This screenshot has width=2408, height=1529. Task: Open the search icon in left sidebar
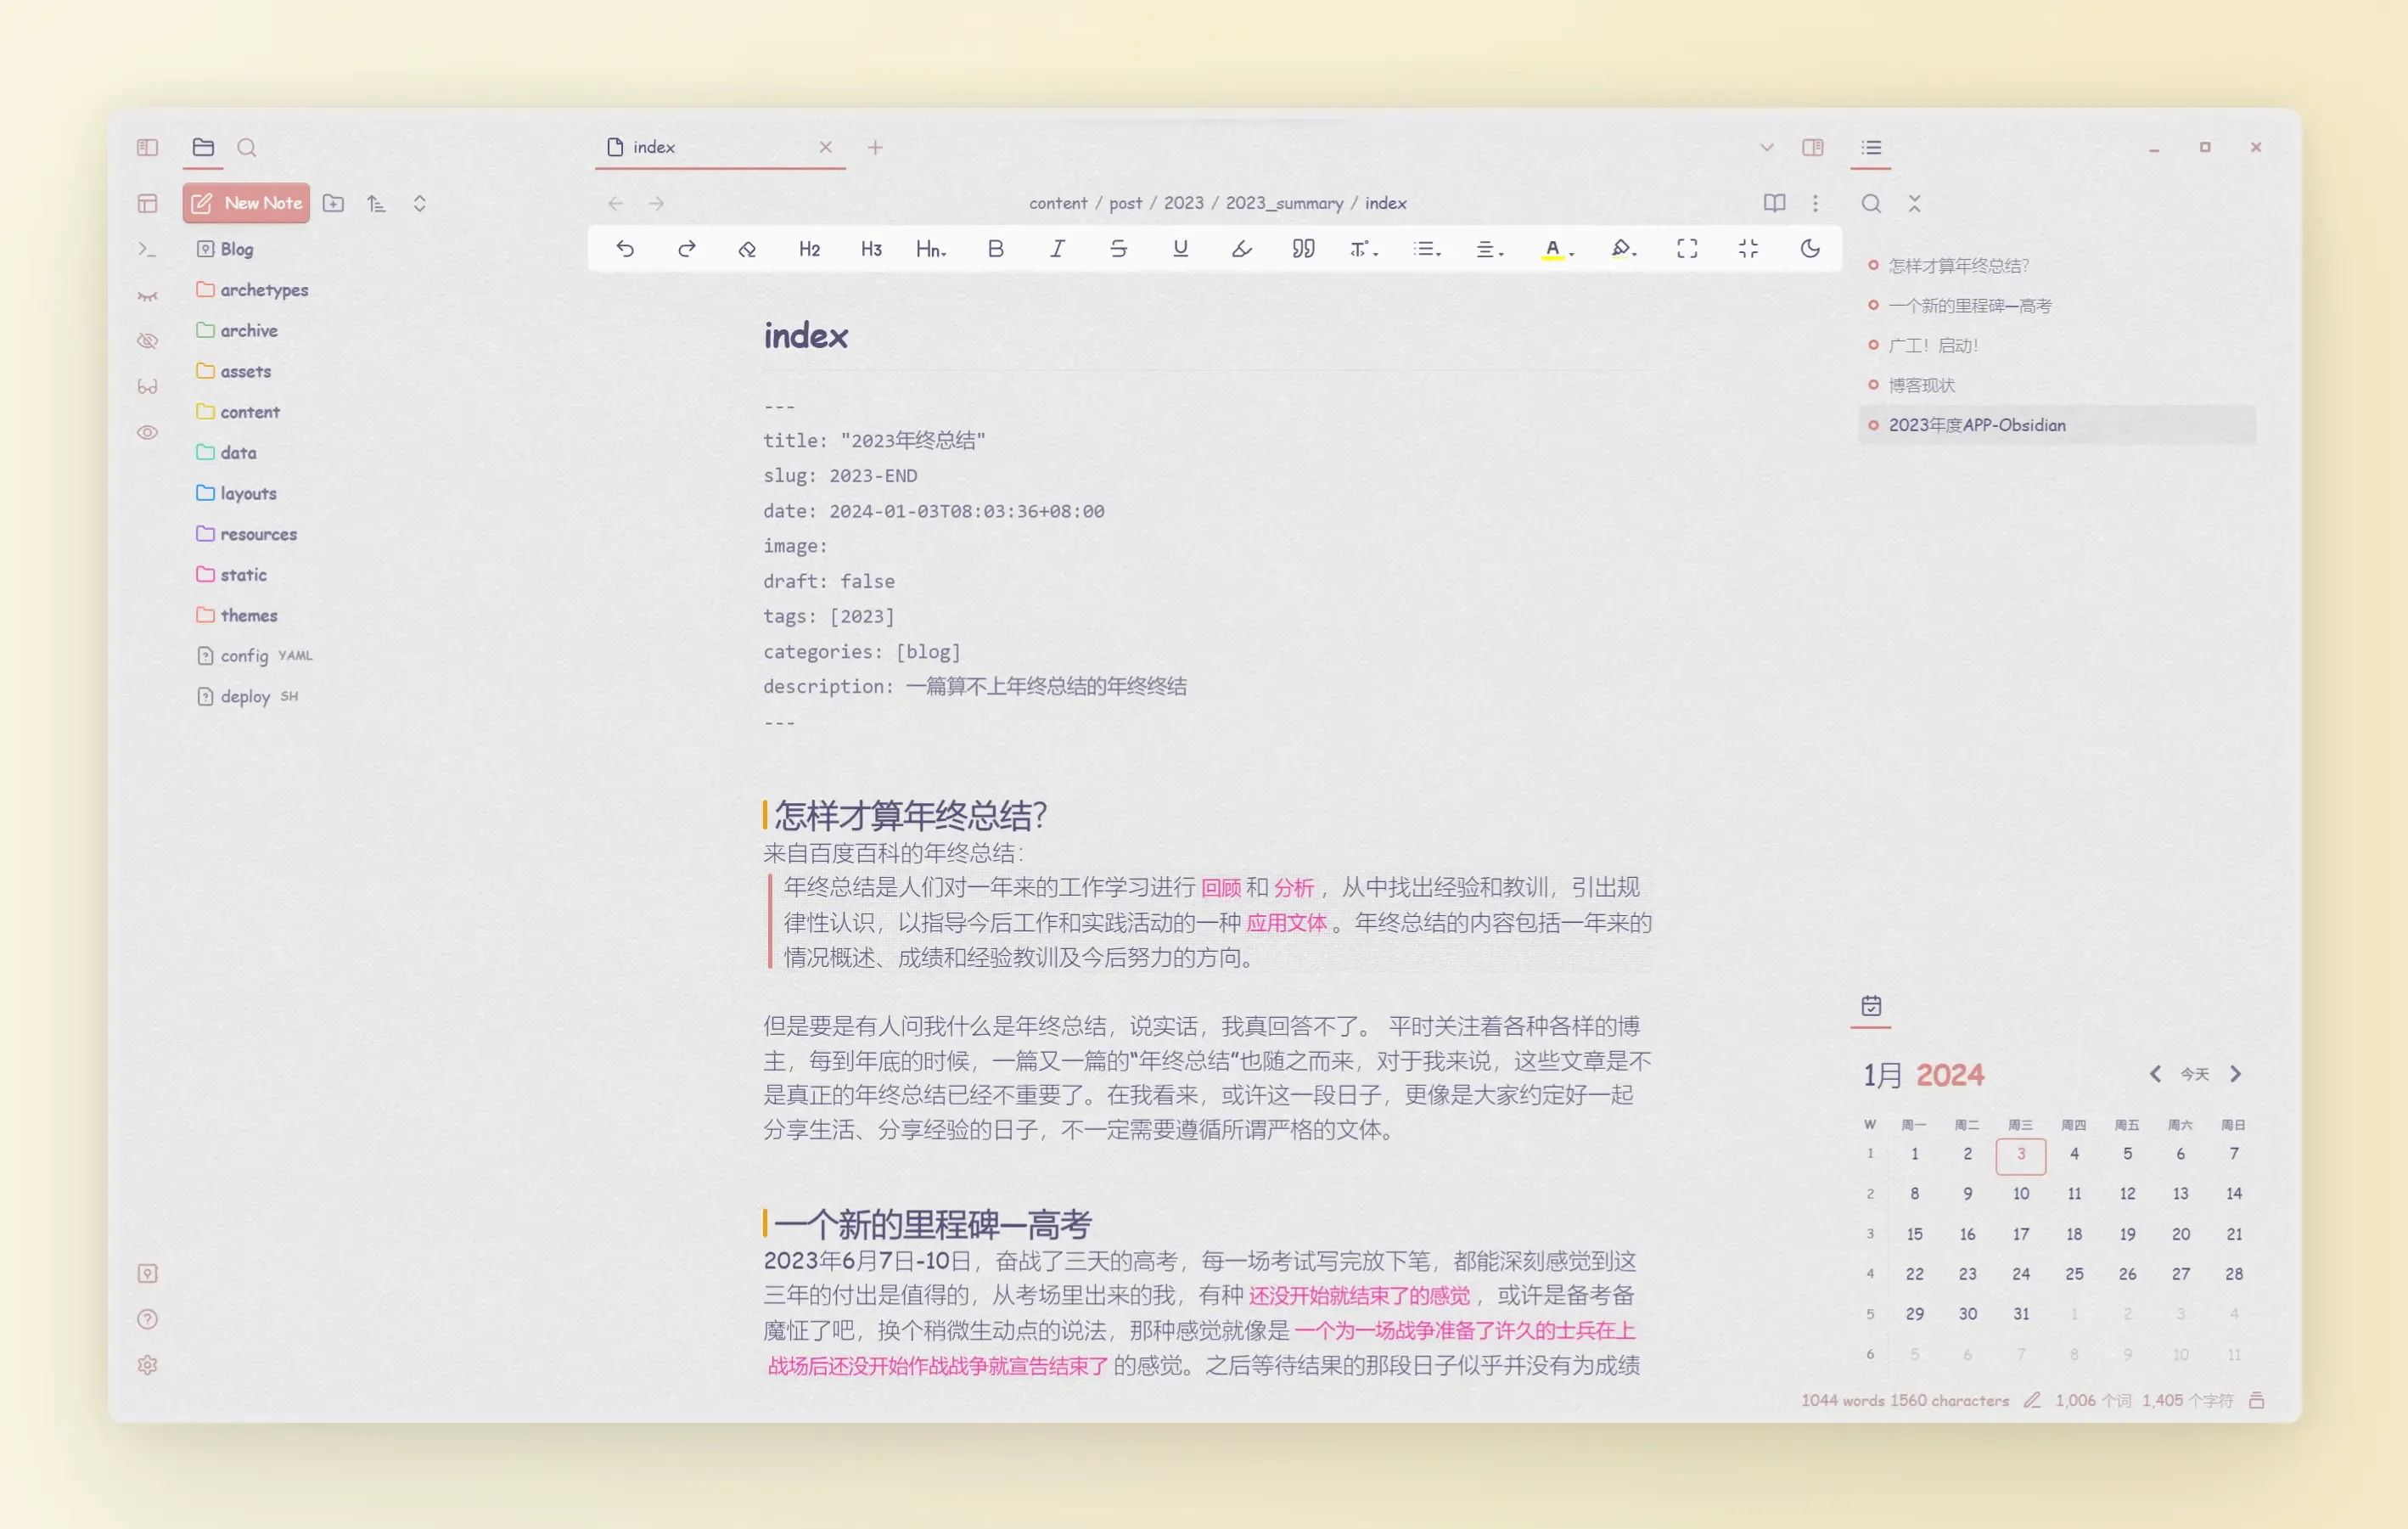click(x=246, y=148)
